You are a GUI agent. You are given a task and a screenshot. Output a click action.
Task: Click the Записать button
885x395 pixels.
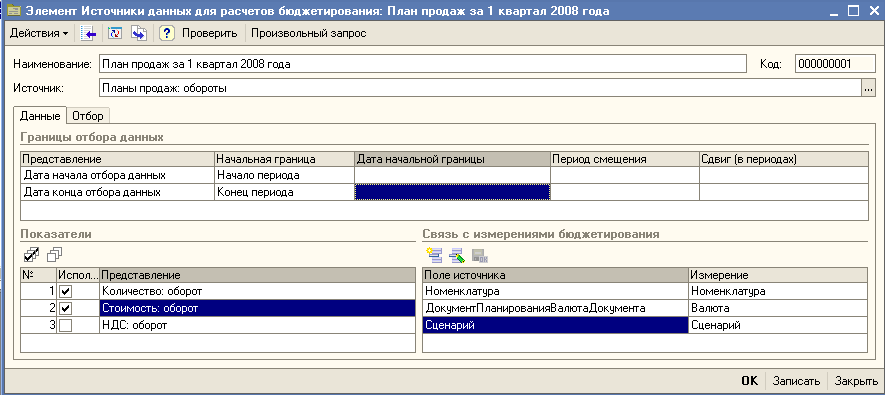pyautogui.click(x=796, y=381)
